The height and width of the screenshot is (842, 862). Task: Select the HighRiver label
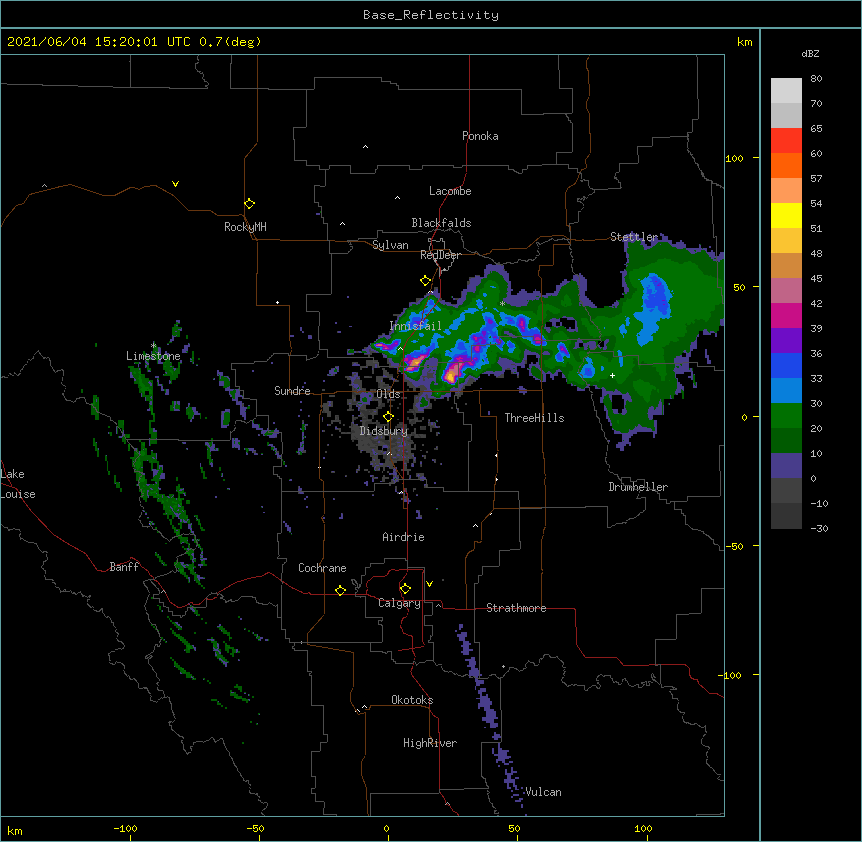pos(430,743)
